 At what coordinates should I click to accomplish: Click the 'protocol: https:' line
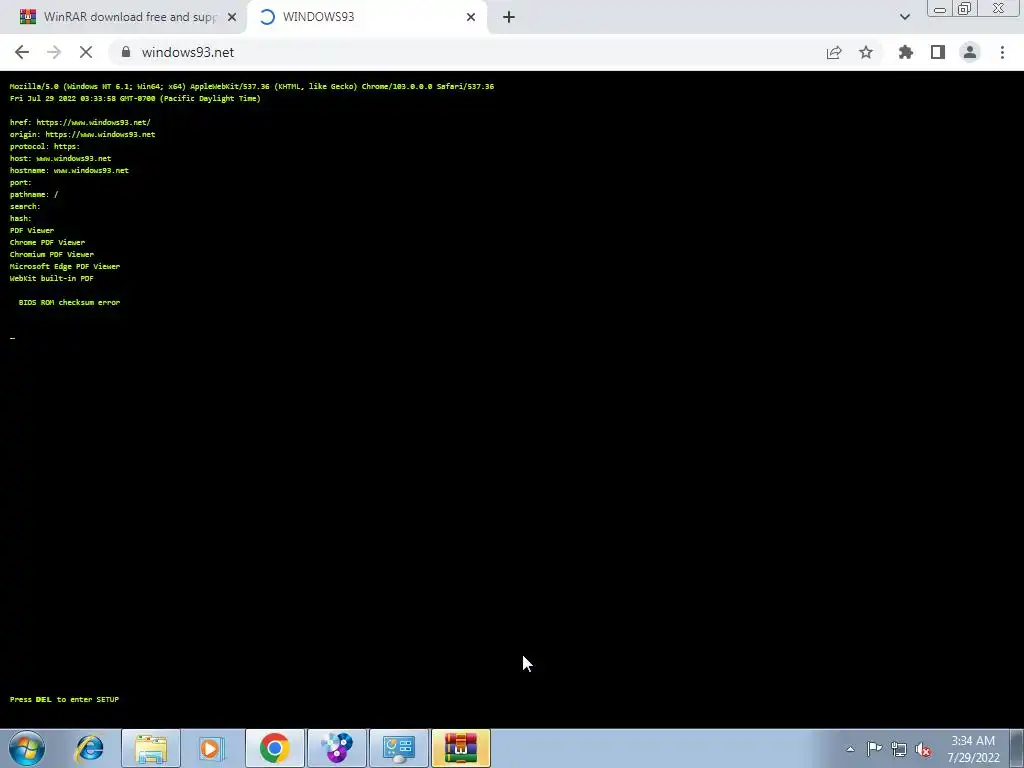pos(44,146)
